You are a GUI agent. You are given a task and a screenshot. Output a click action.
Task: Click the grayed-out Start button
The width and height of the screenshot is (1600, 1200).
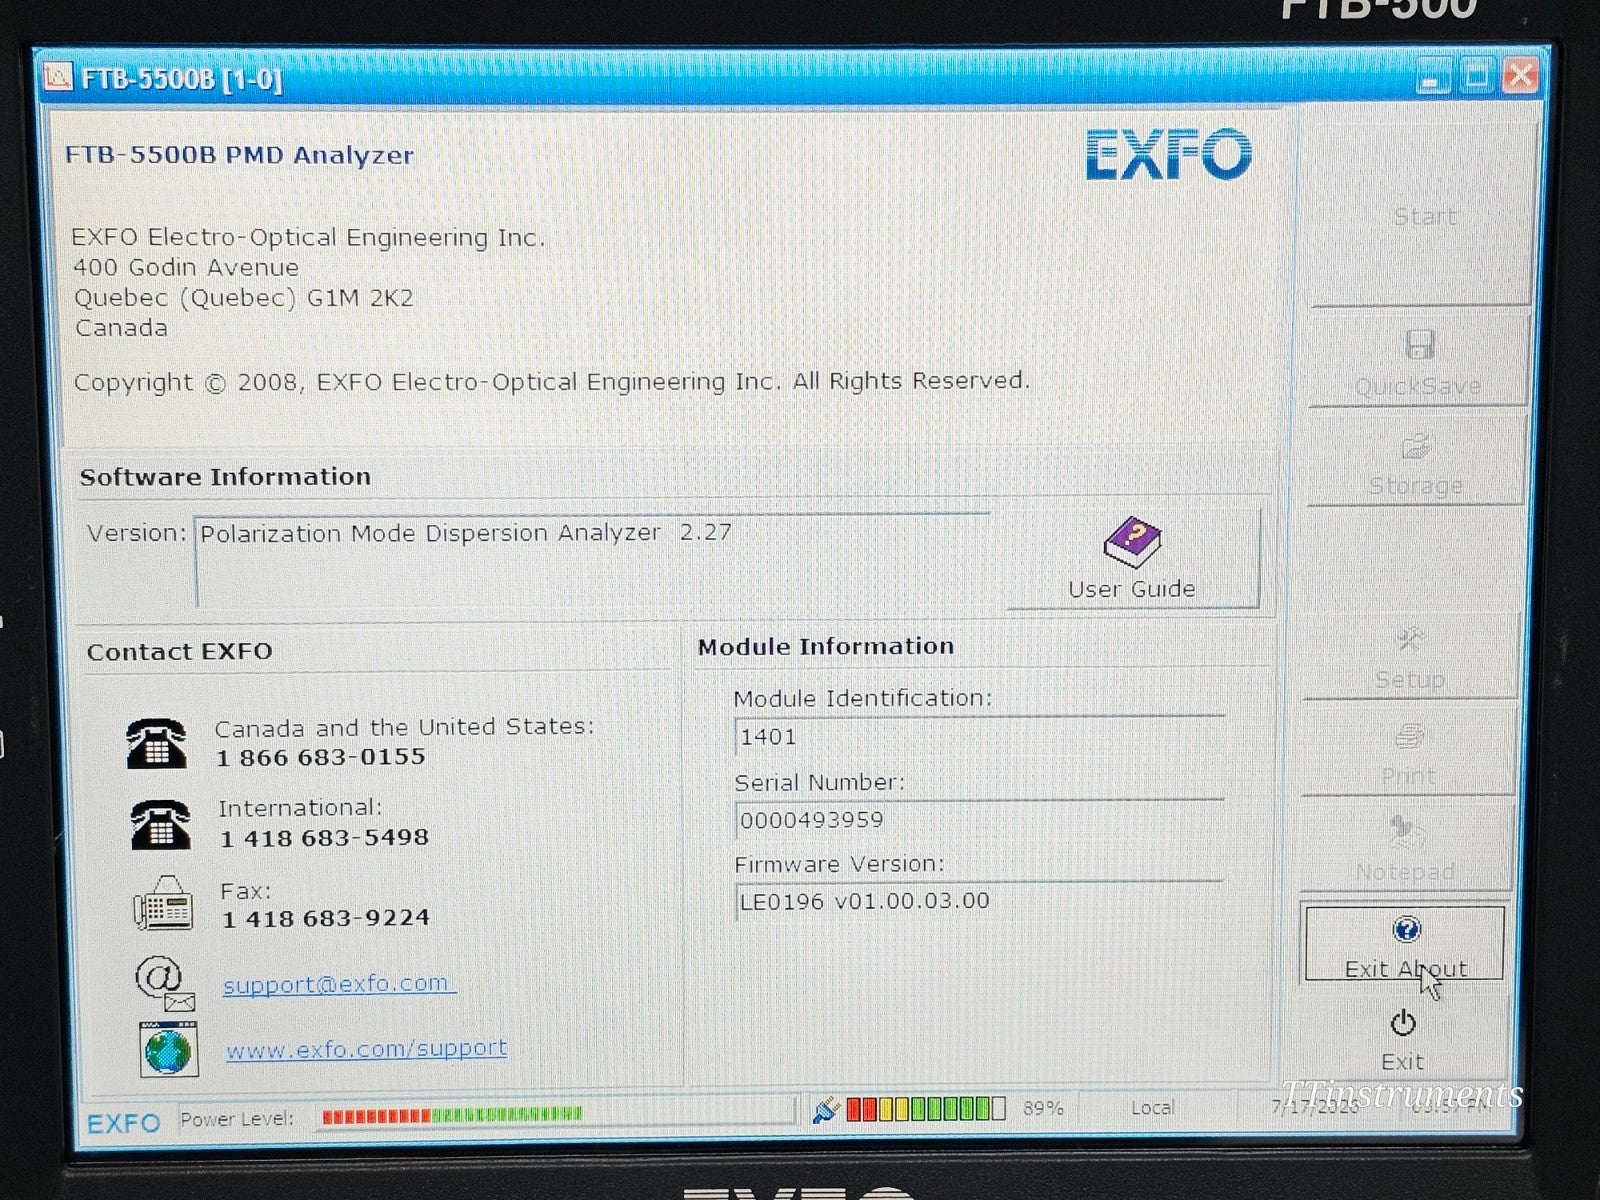pos(1423,216)
